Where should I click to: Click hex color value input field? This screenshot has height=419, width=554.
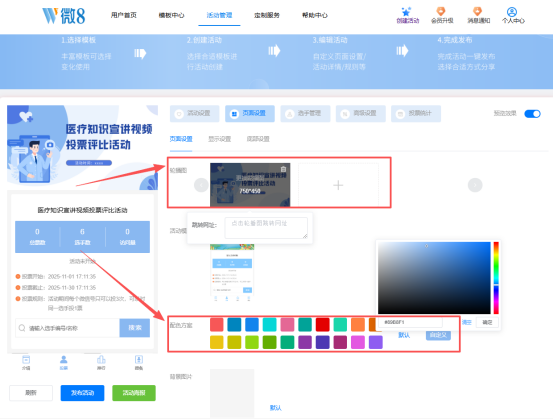(411, 322)
